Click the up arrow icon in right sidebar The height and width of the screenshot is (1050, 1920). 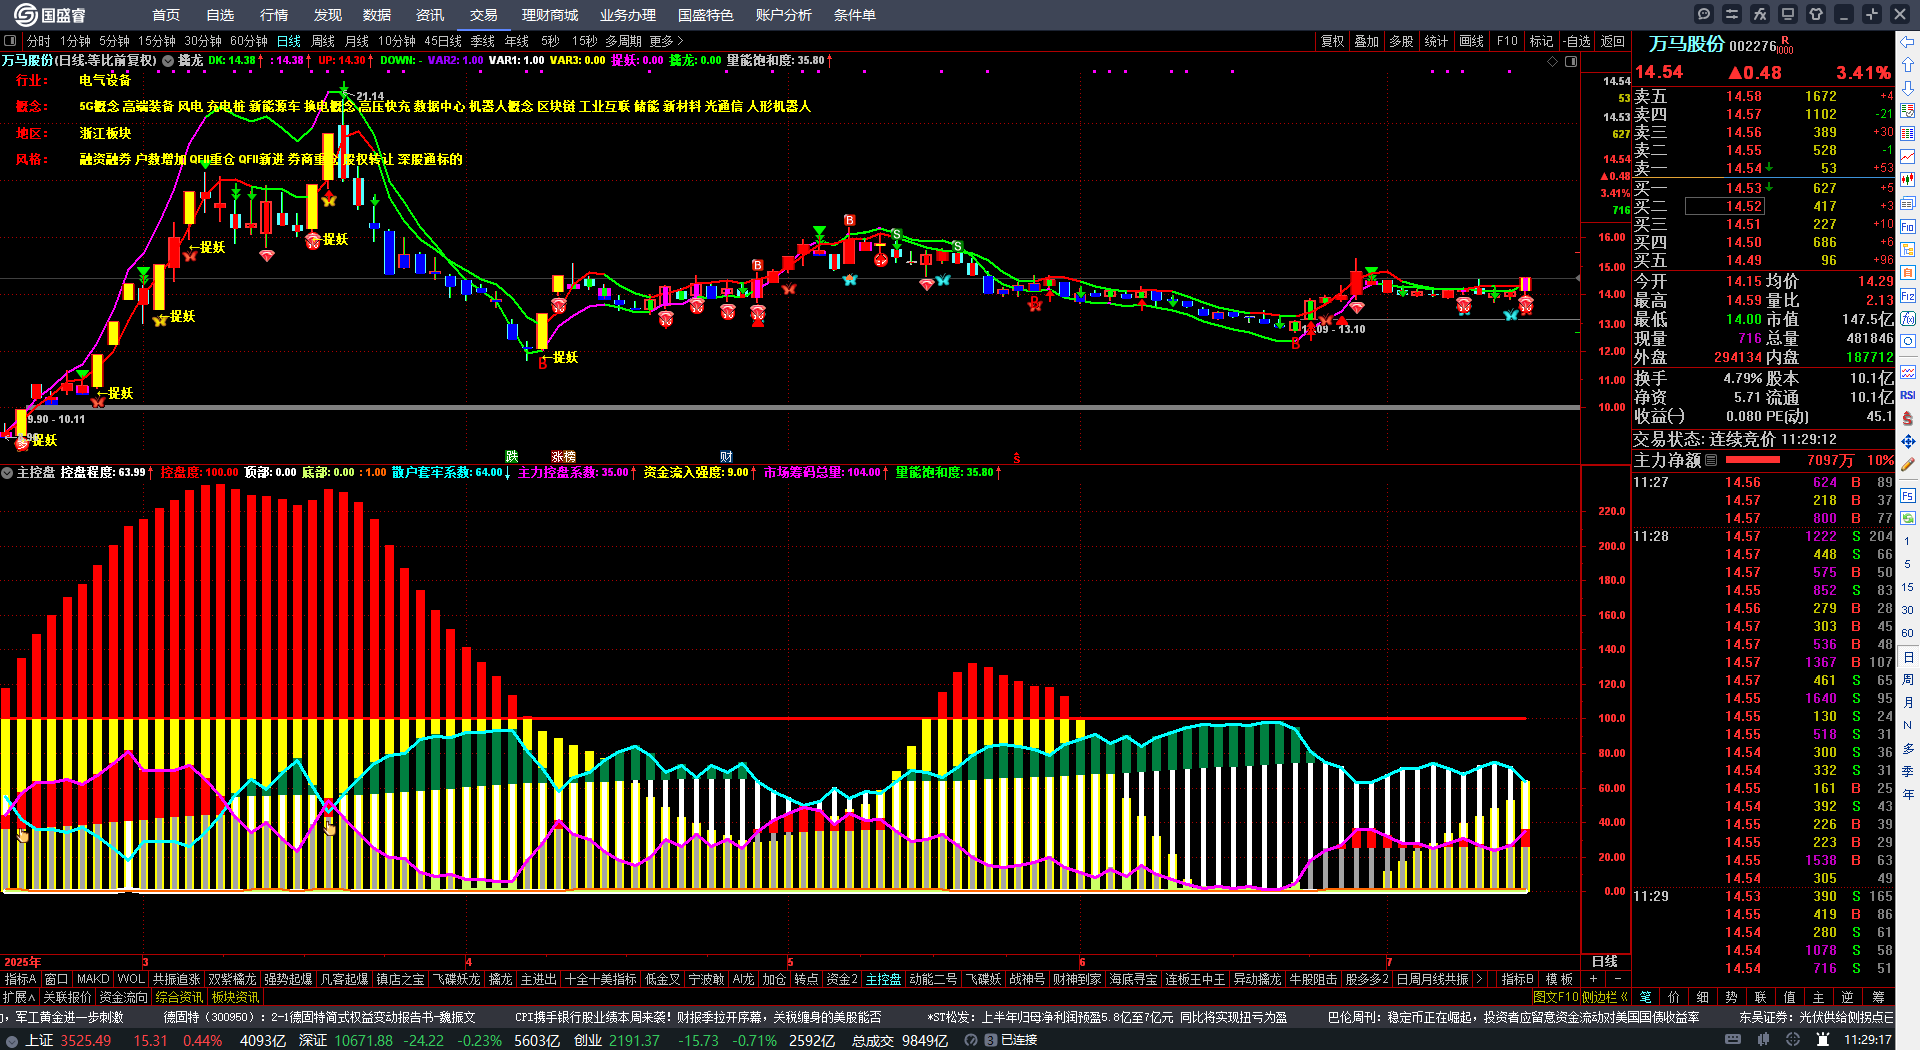tap(1908, 64)
